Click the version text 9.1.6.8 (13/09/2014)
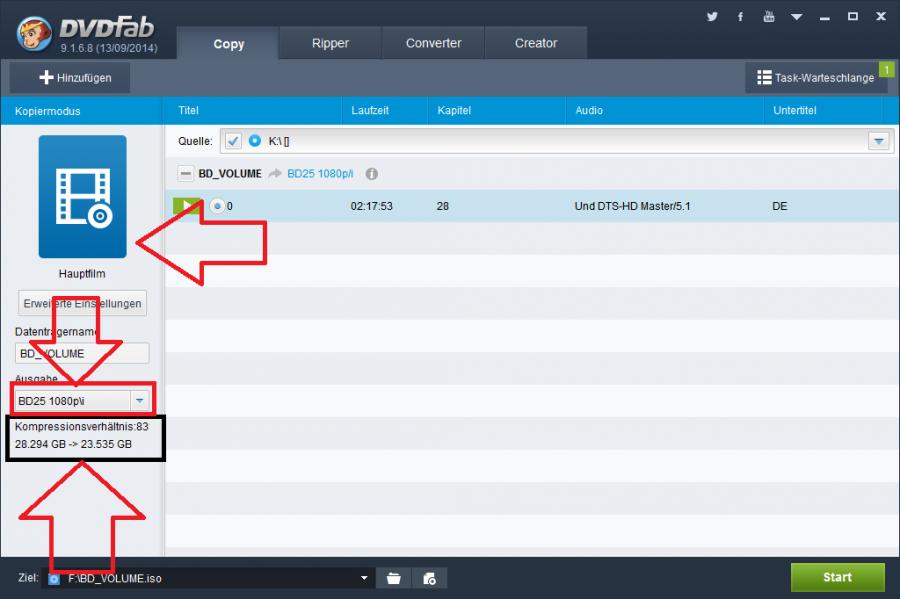The height and width of the screenshot is (599, 900). 109,48
